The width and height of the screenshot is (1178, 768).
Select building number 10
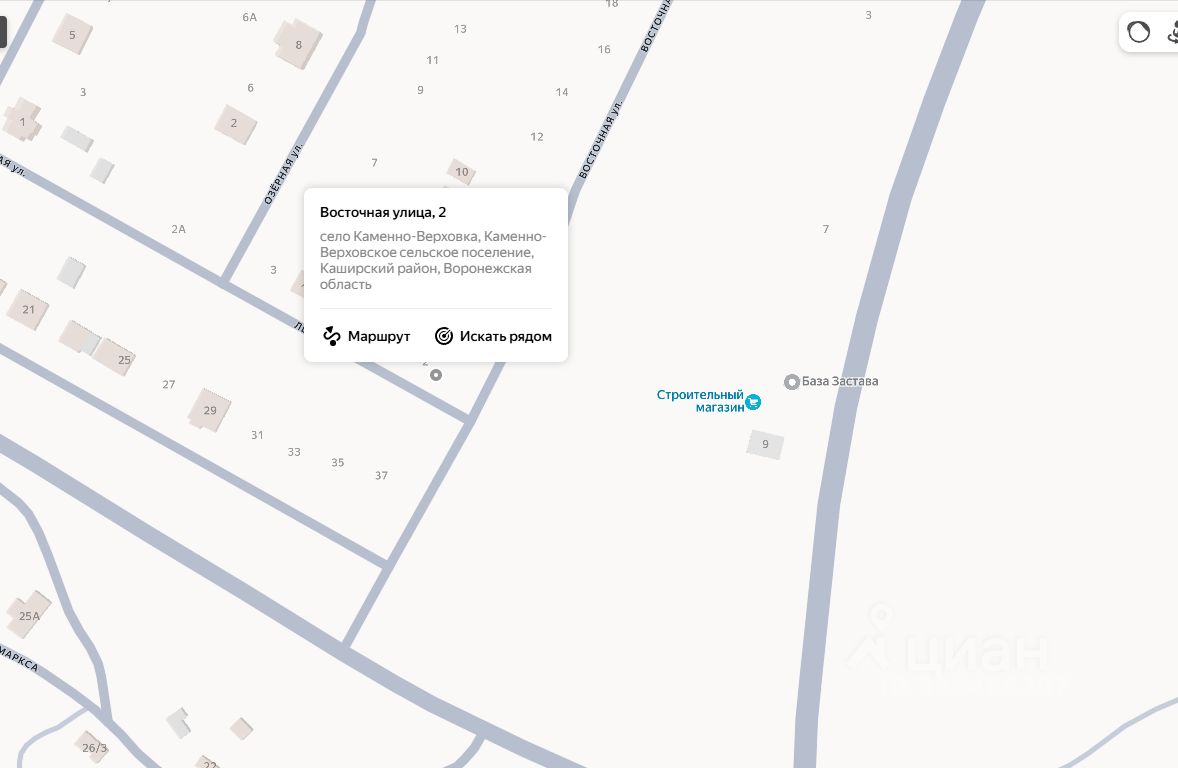click(461, 171)
